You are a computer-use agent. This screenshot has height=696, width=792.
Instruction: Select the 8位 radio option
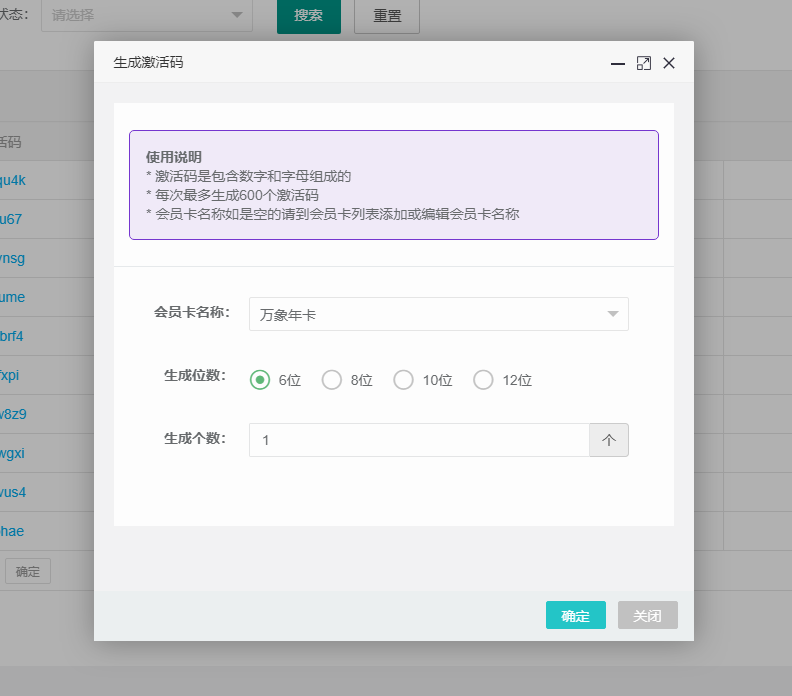[332, 380]
